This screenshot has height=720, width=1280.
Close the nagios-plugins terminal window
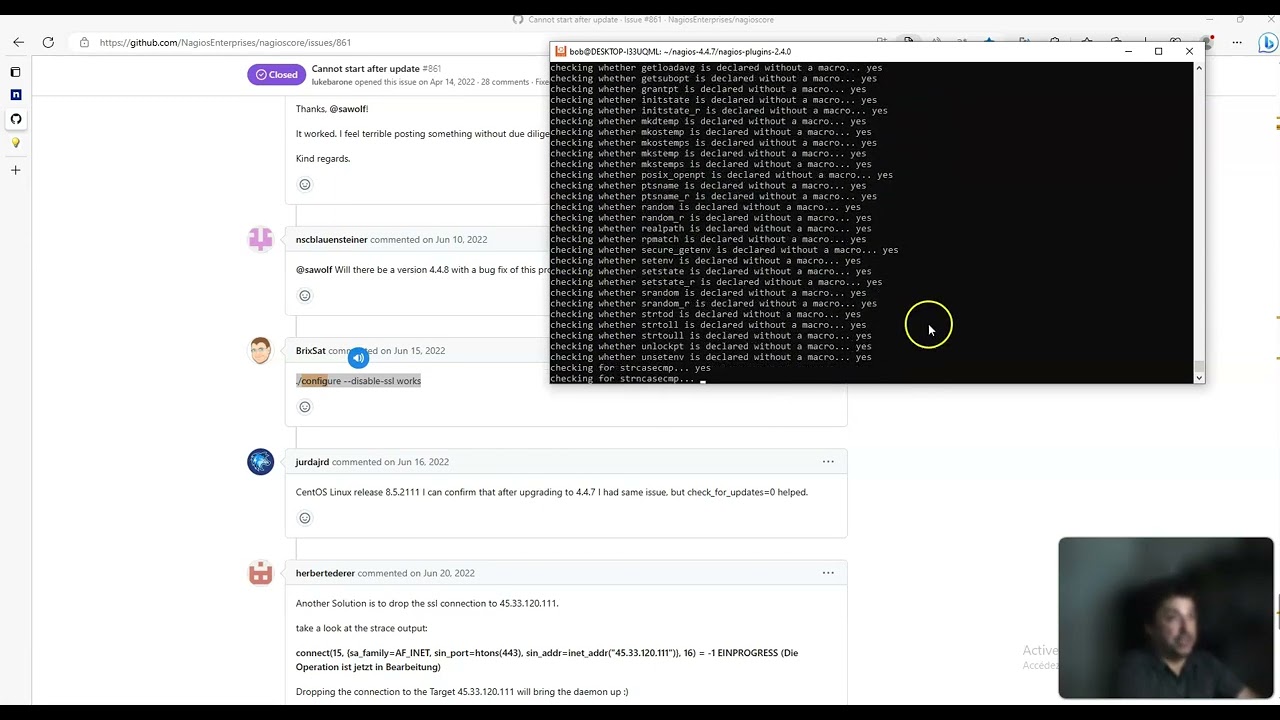coord(1189,51)
